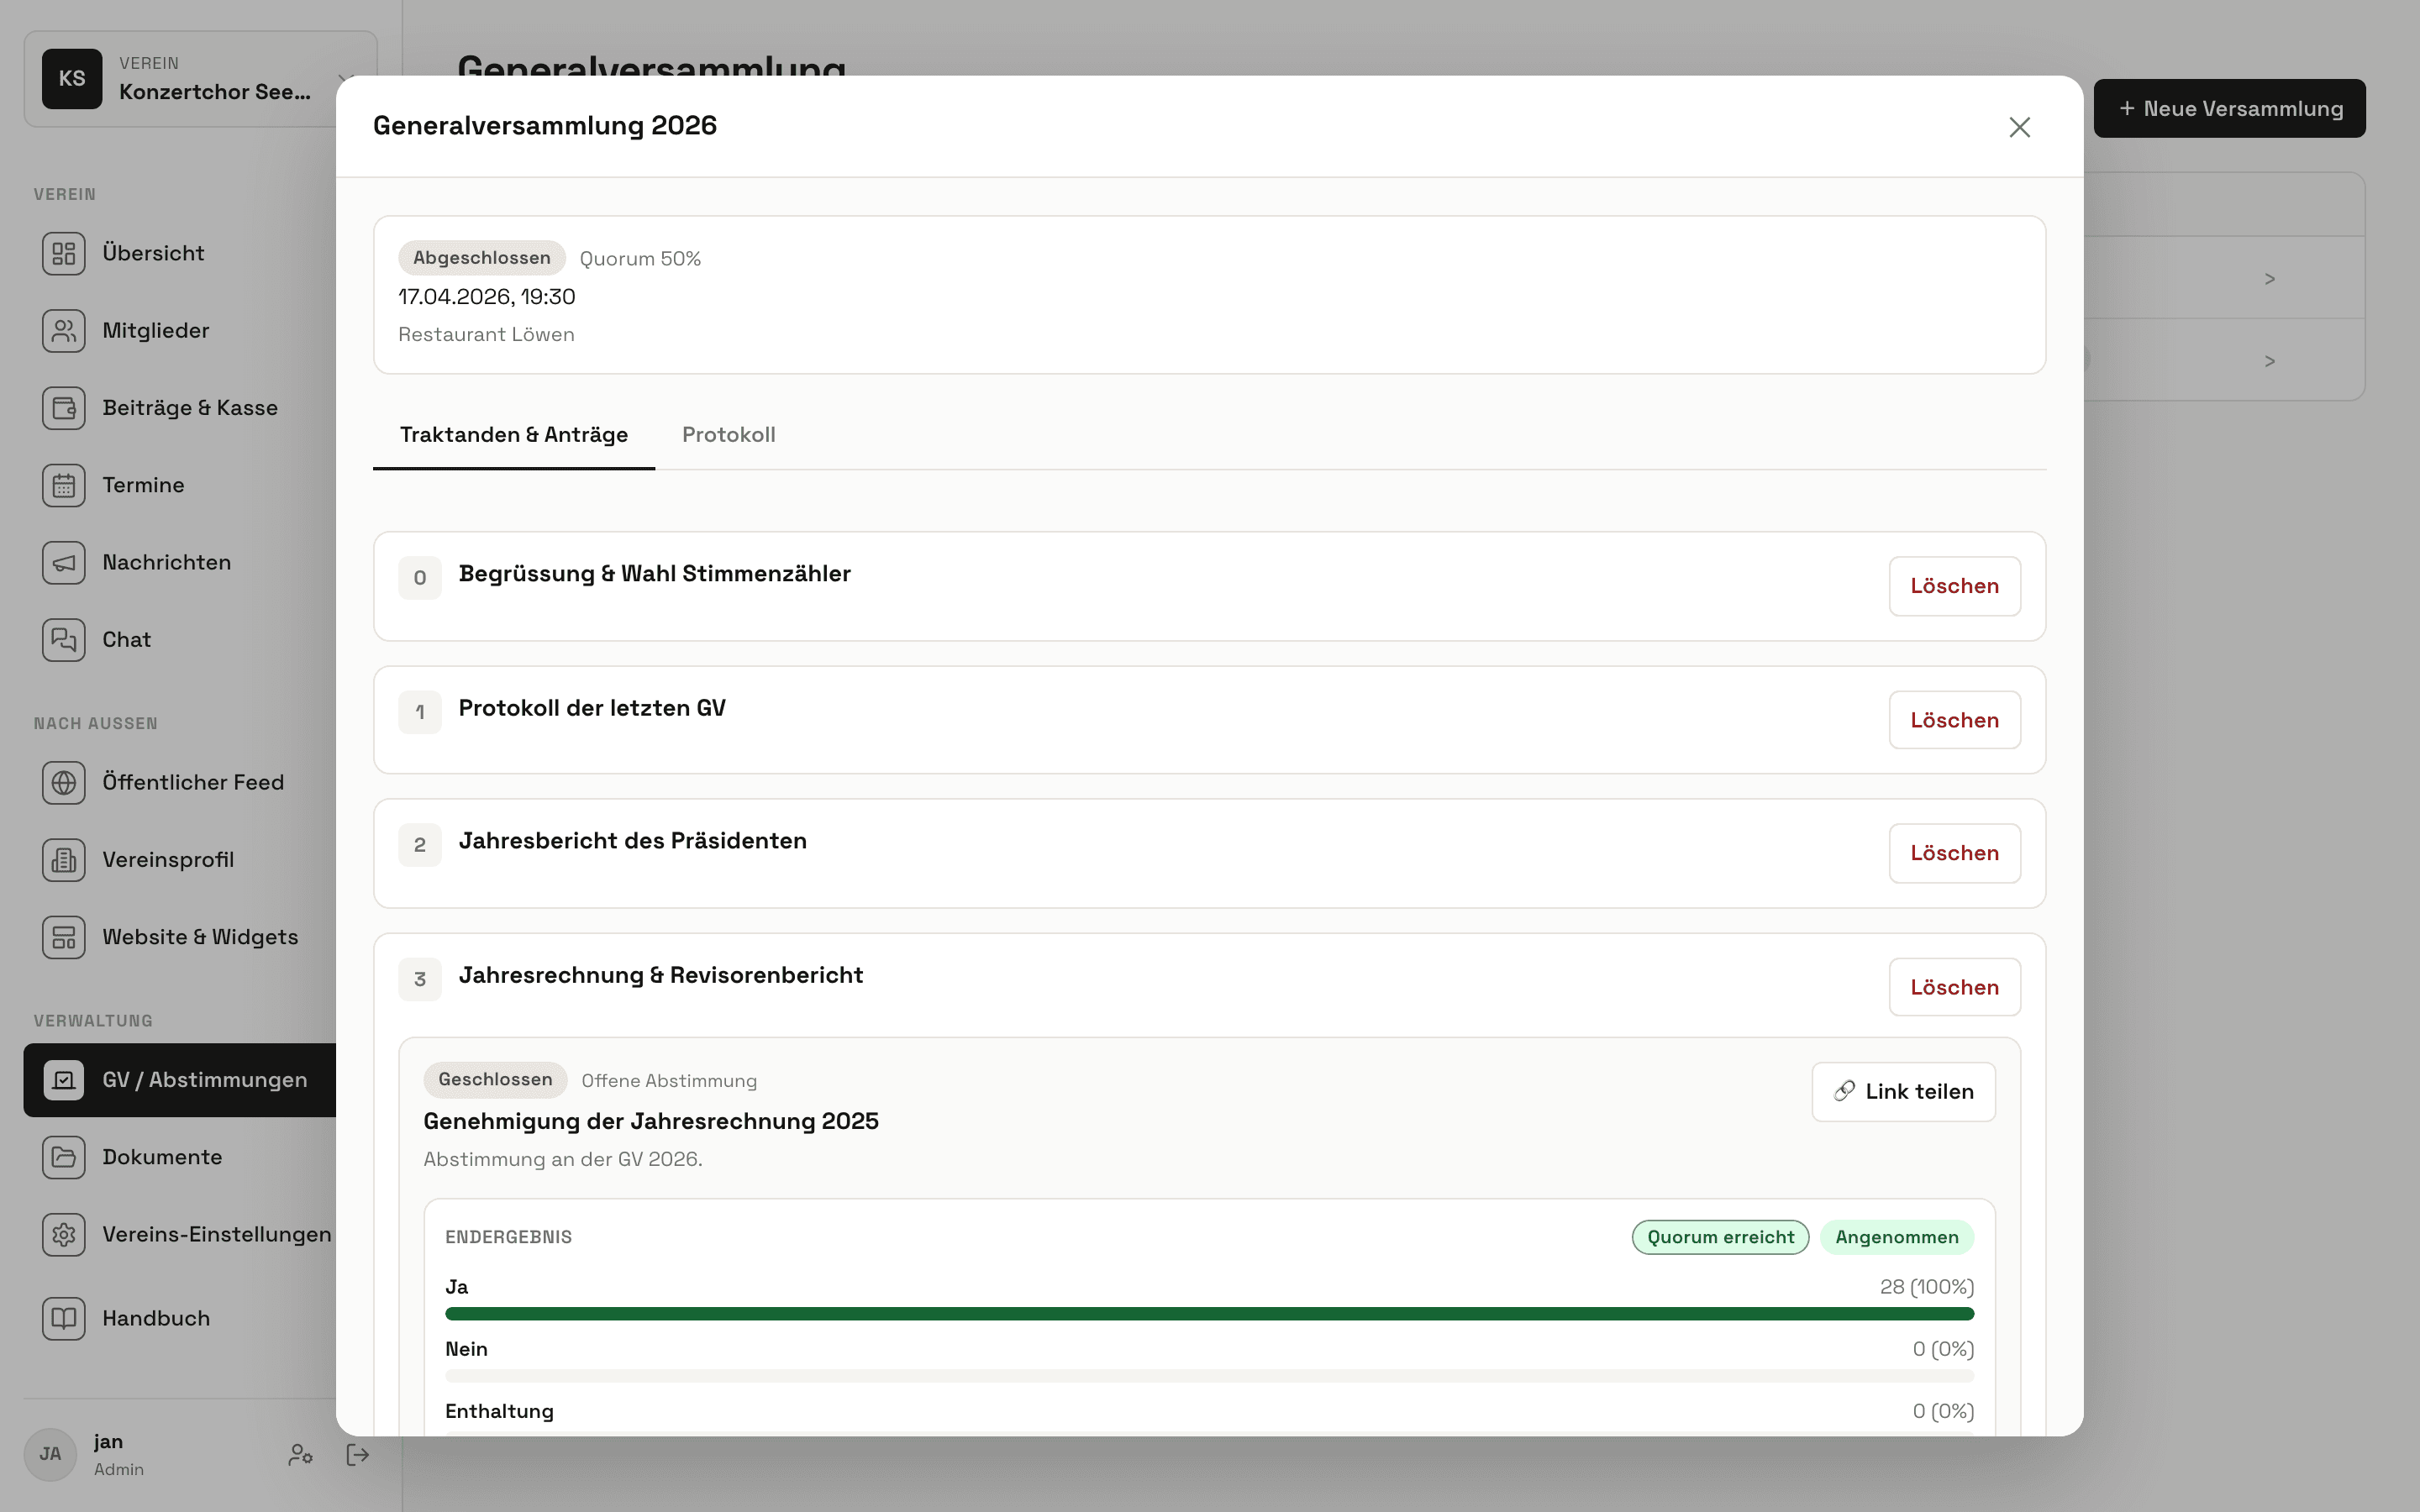
Task: Switch to the Protokoll tab
Action: tap(728, 435)
